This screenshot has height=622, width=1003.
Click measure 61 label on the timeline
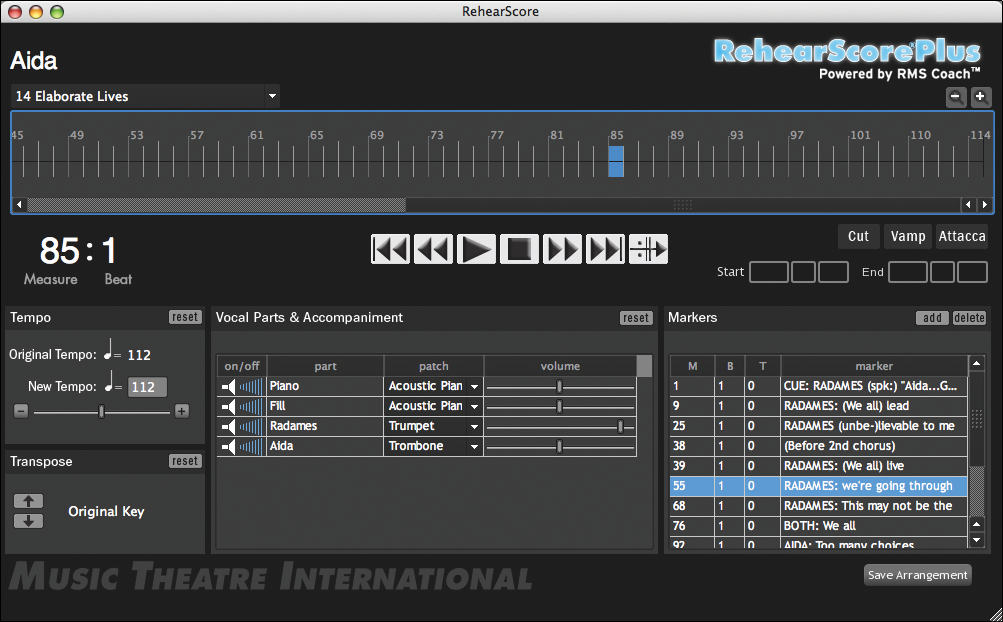pyautogui.click(x=257, y=135)
